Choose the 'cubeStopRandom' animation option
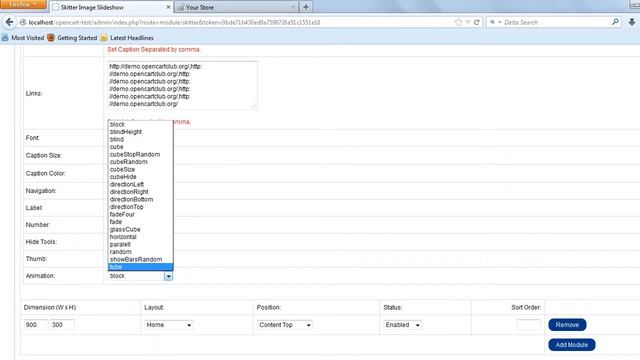 coord(140,154)
